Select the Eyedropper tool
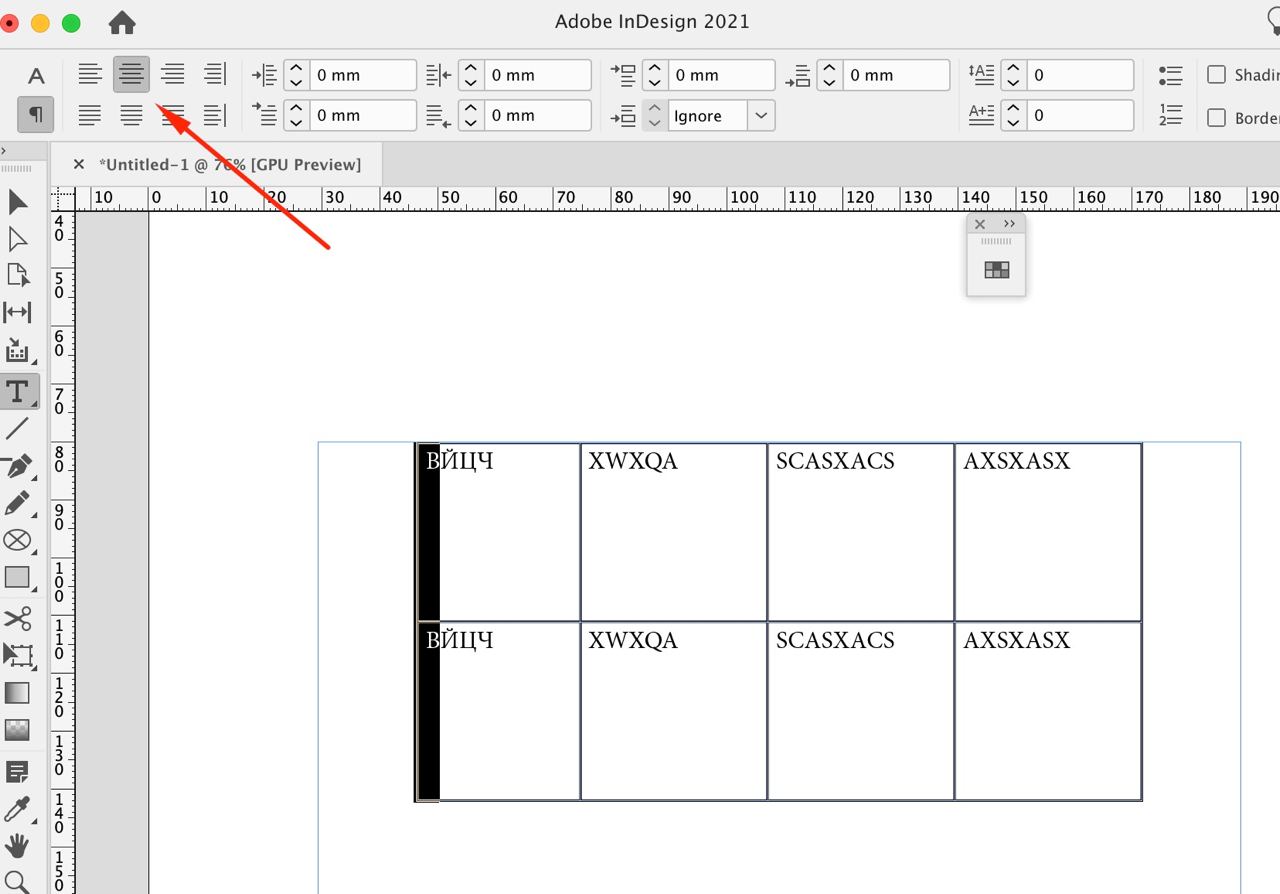This screenshot has height=894, width=1280. pyautogui.click(x=18, y=809)
